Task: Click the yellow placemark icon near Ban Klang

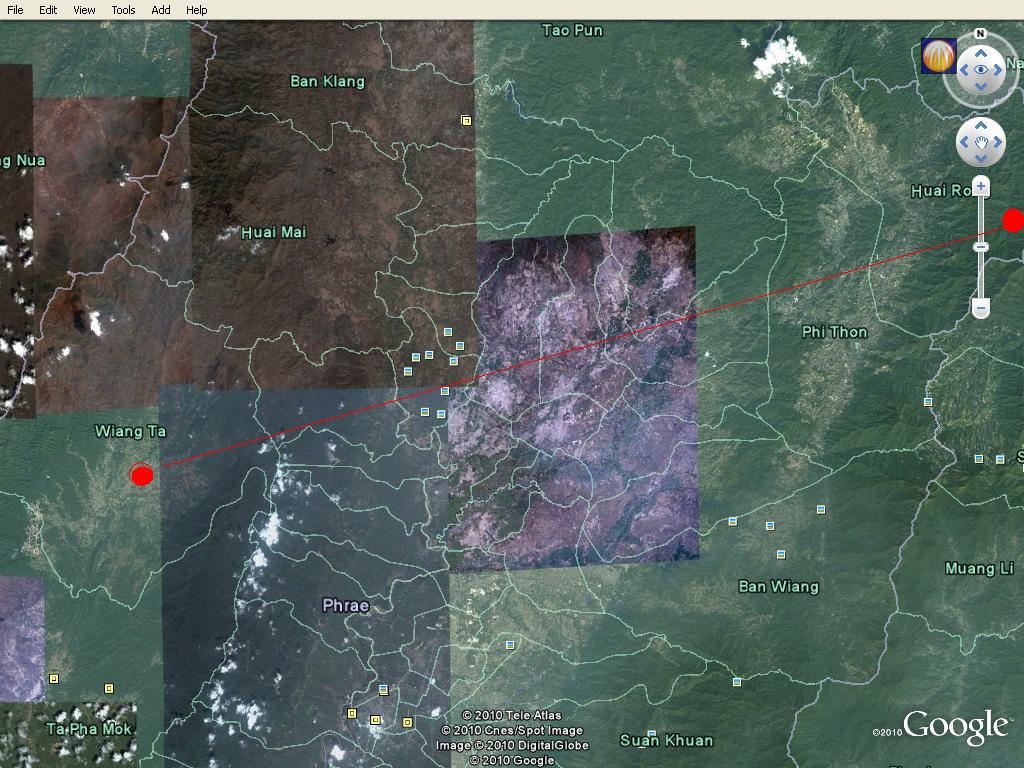Action: point(466,121)
